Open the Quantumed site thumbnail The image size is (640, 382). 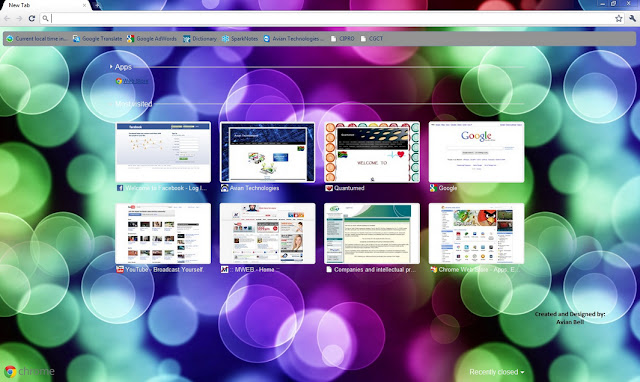click(x=372, y=152)
